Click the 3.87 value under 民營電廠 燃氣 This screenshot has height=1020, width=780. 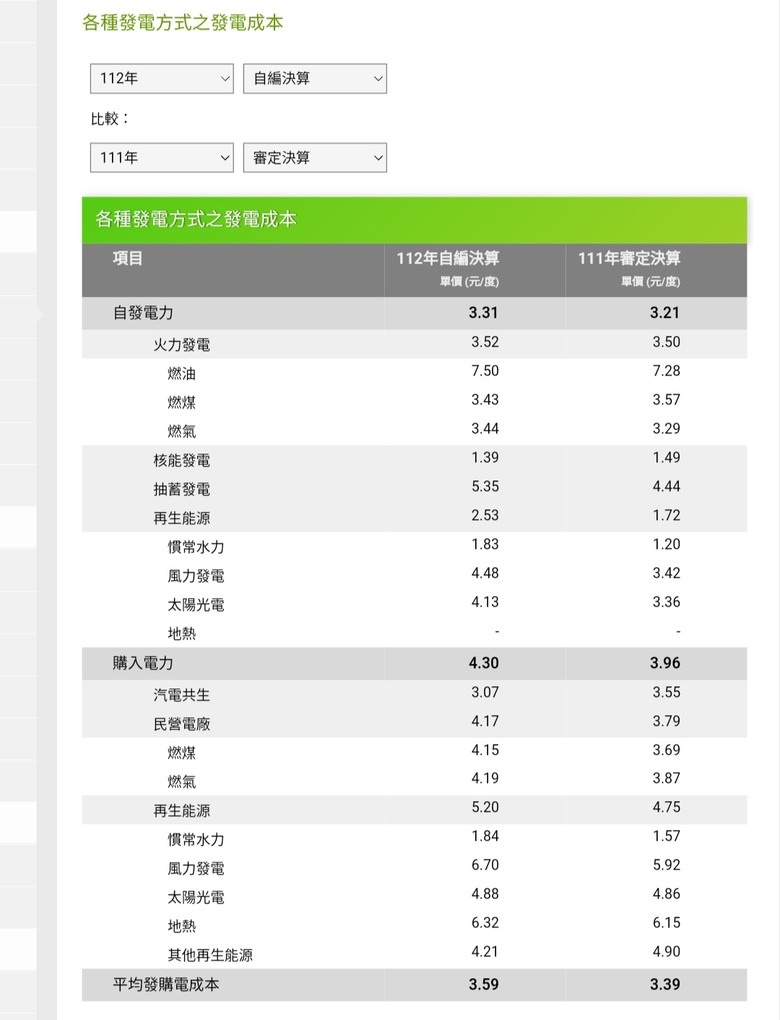coord(667,778)
